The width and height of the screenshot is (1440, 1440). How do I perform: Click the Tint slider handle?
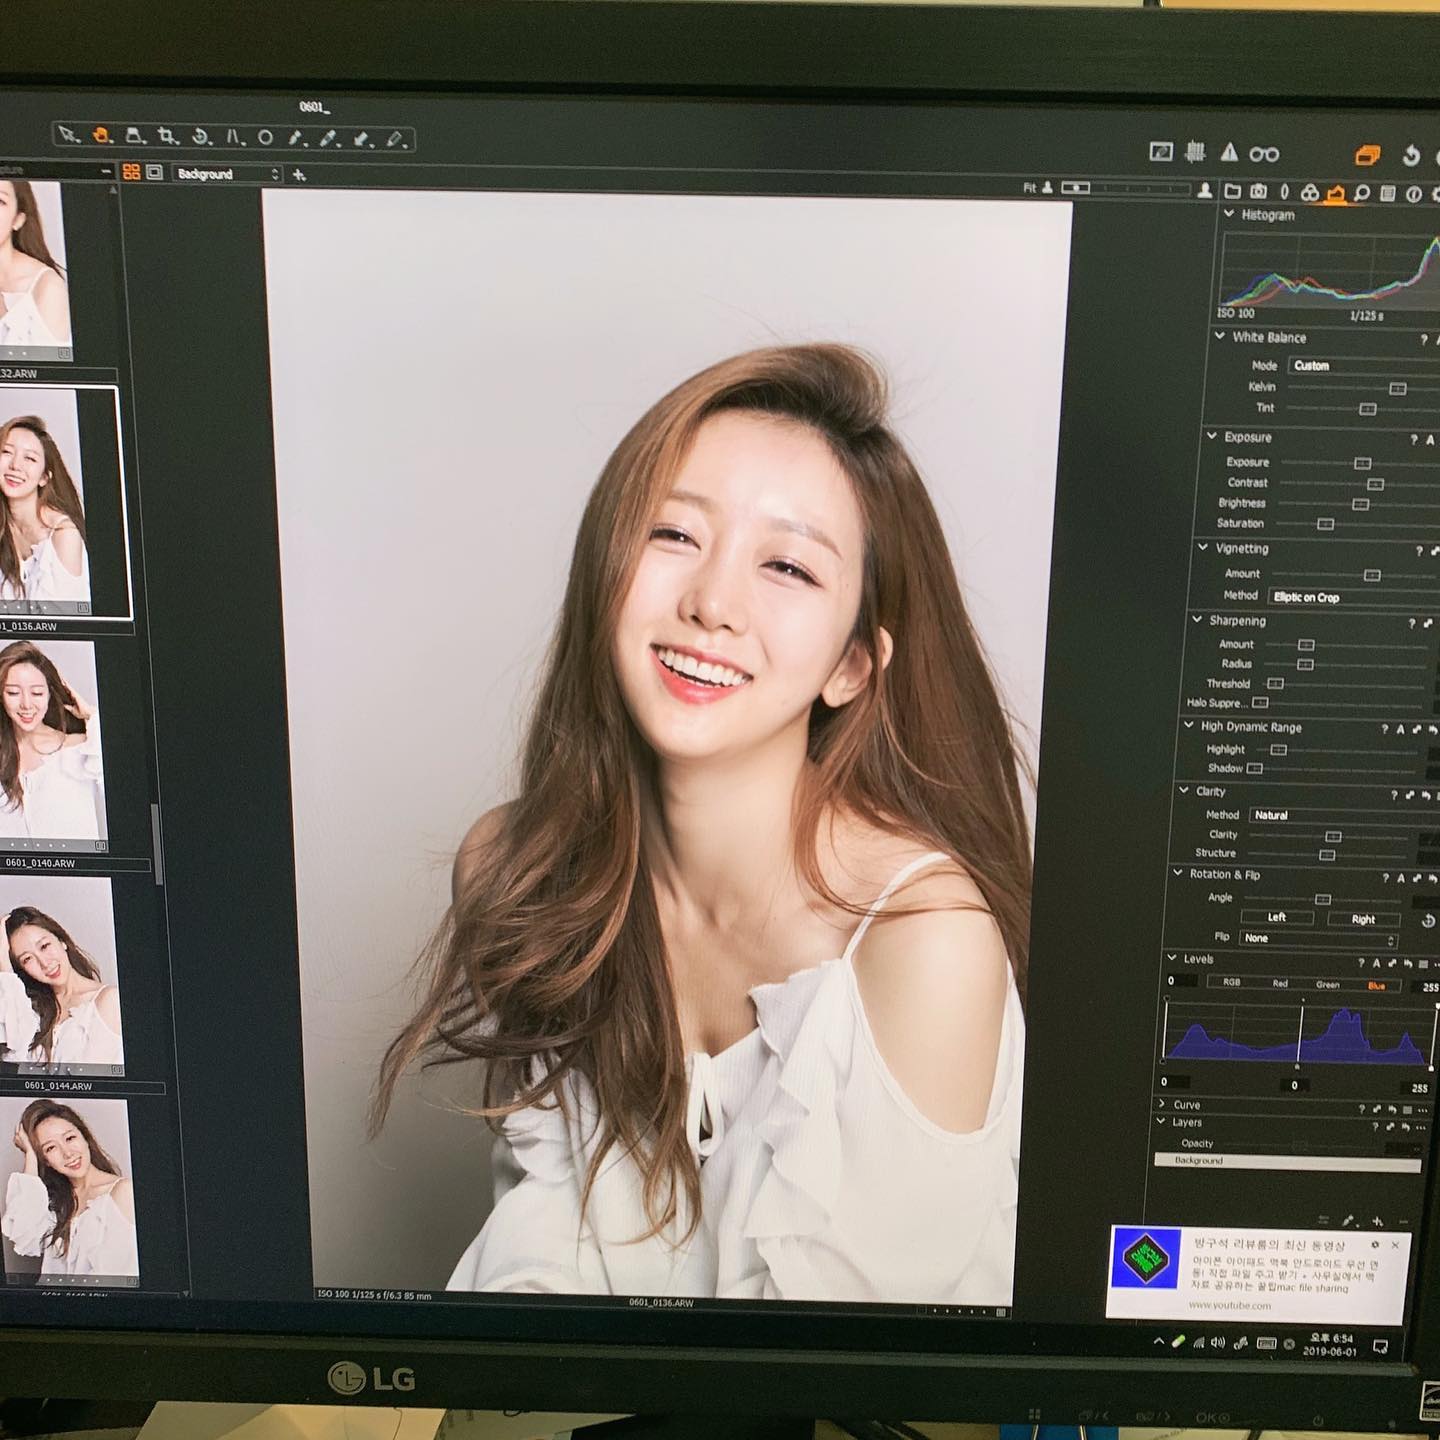tap(1368, 408)
